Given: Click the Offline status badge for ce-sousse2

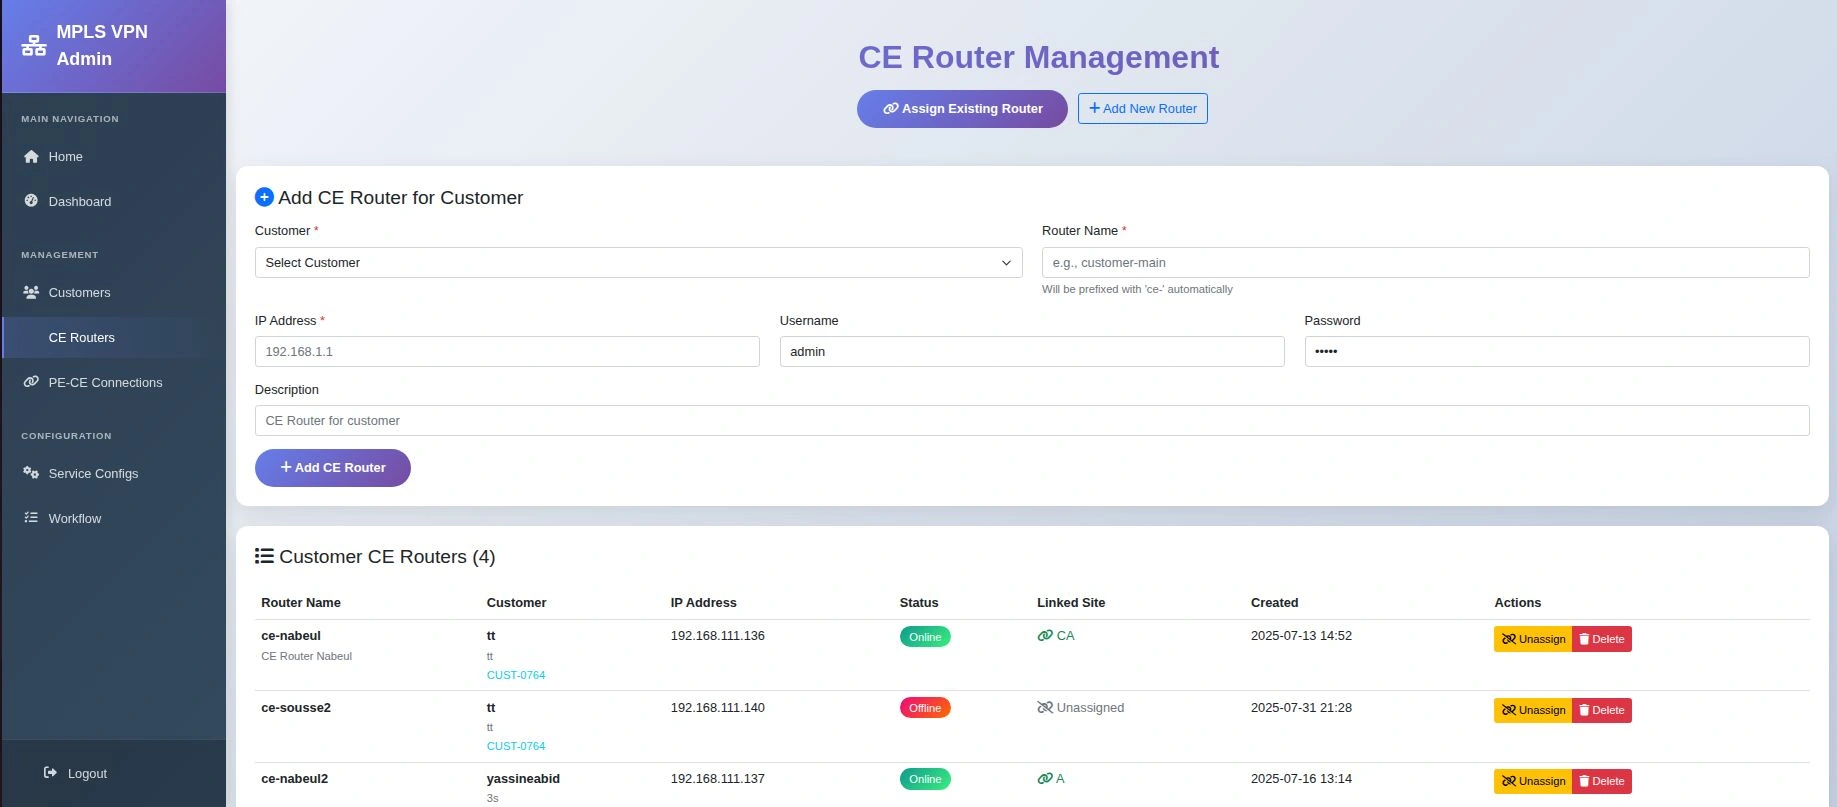Looking at the screenshot, I should pos(925,708).
